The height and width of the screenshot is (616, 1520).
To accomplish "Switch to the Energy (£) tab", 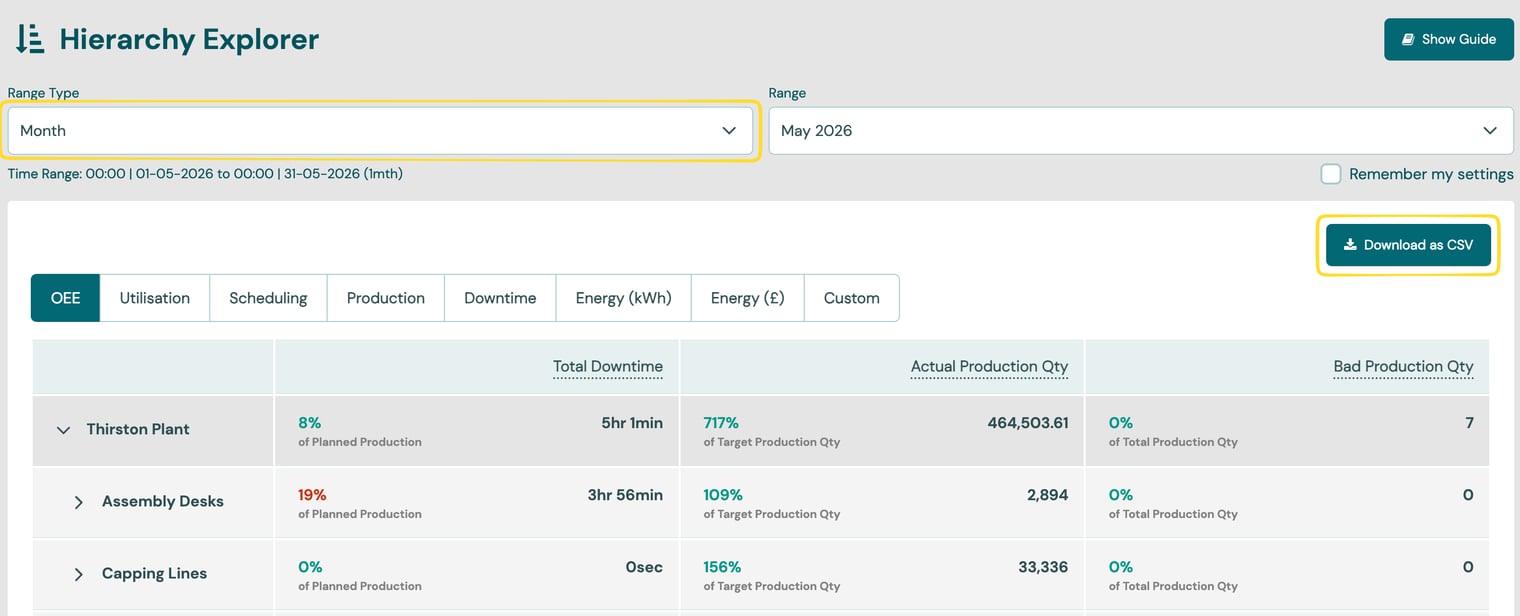I will pyautogui.click(x=748, y=298).
